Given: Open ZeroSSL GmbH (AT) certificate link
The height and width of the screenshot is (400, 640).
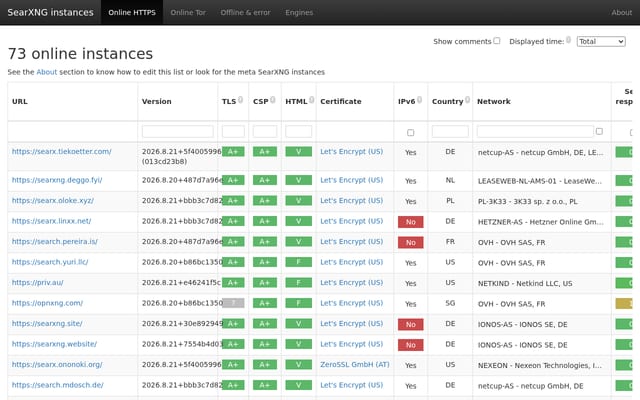Looking at the screenshot, I should pyautogui.click(x=355, y=364).
